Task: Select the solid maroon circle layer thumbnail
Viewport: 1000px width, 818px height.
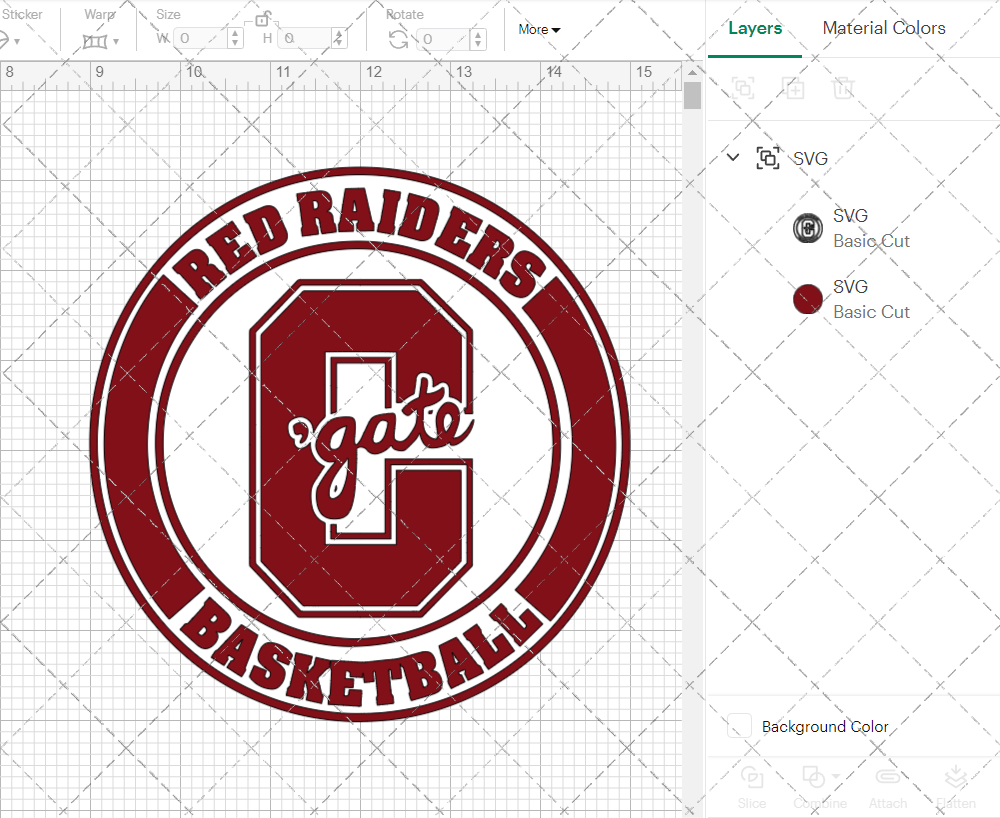Action: [x=807, y=300]
